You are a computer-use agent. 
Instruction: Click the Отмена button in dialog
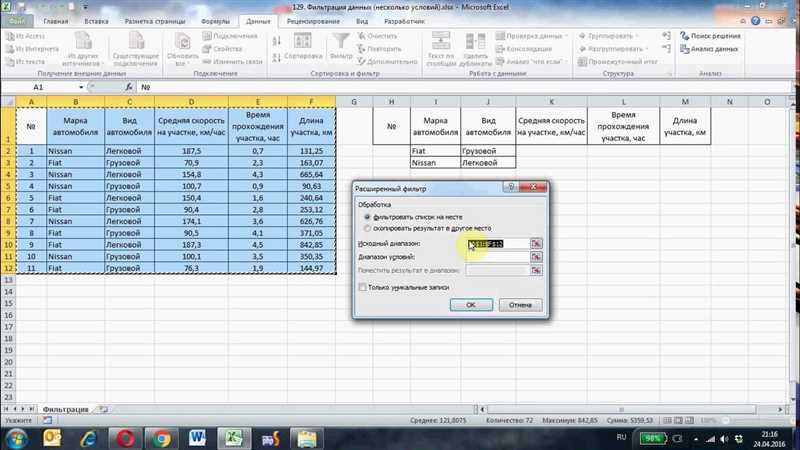tap(520, 305)
